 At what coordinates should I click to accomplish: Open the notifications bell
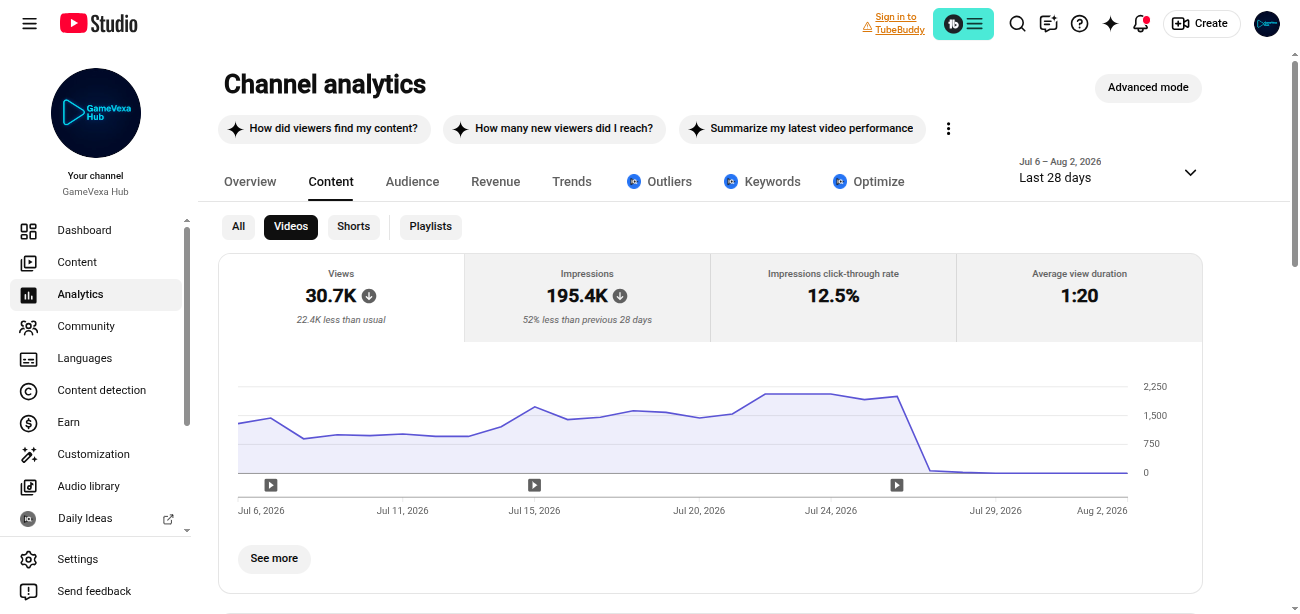[1141, 24]
